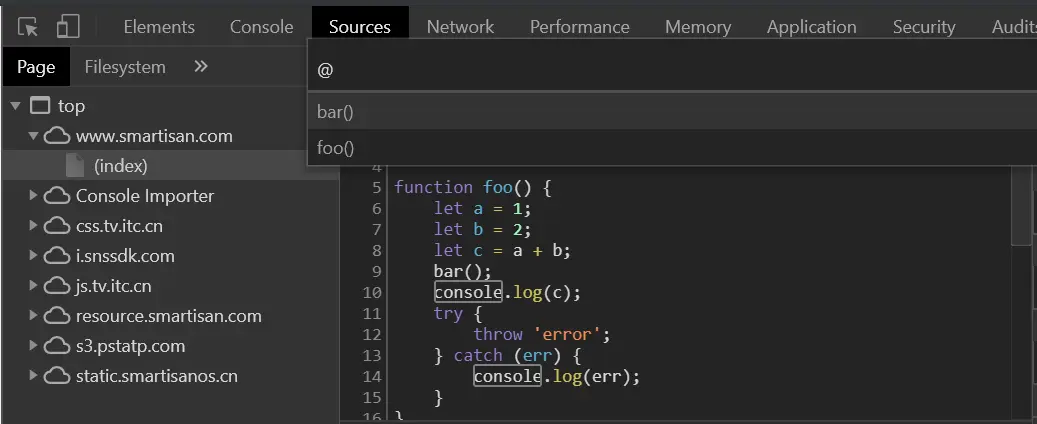Switch to the Console tab

point(261,27)
